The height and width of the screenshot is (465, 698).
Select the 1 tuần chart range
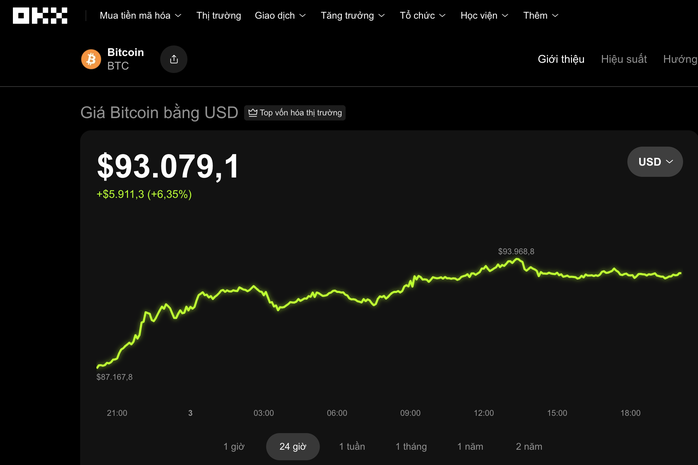[352, 446]
